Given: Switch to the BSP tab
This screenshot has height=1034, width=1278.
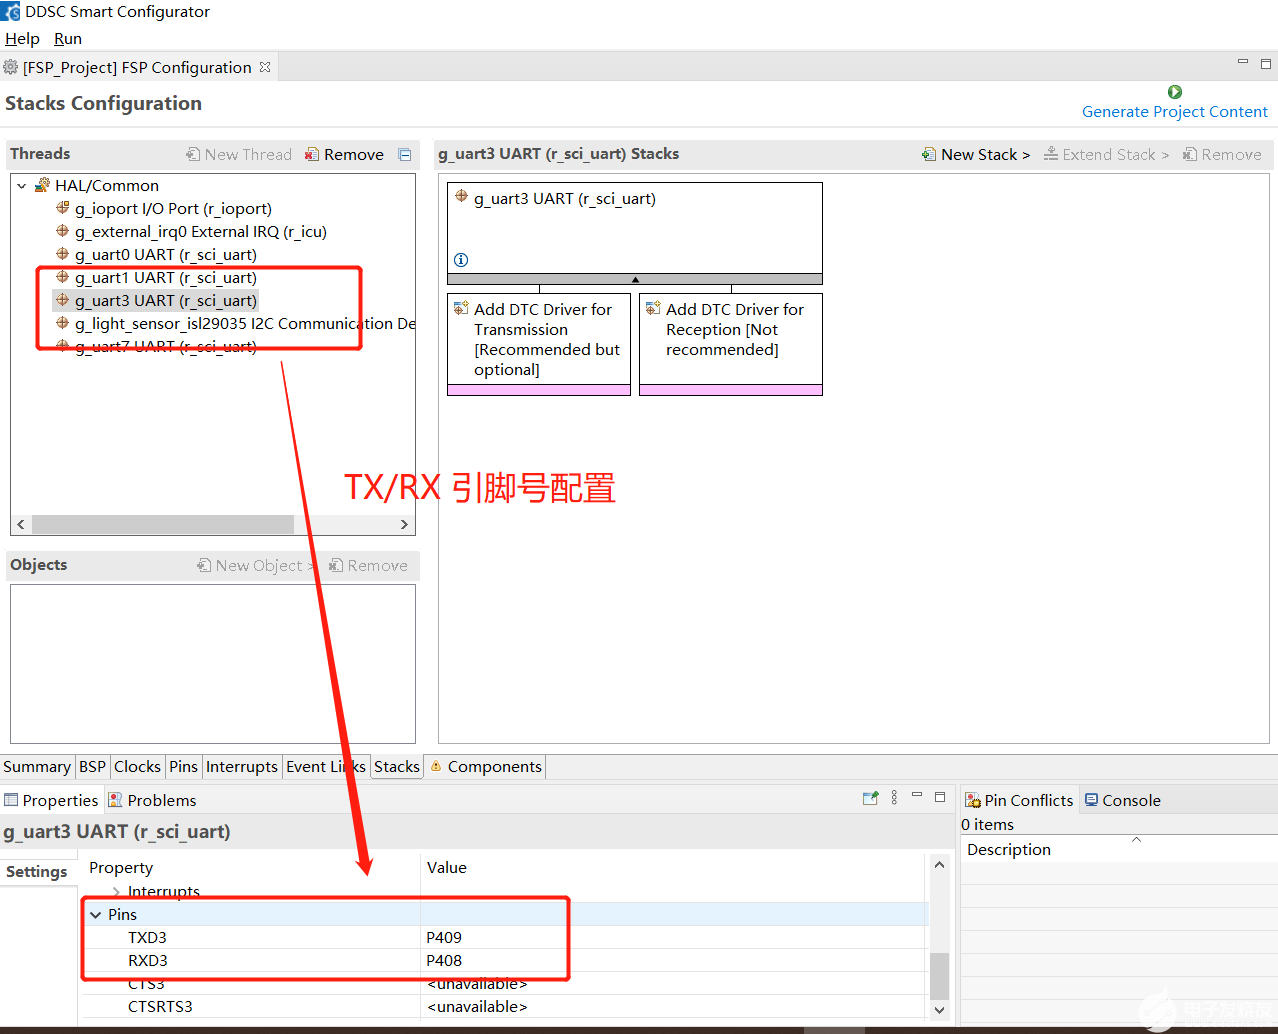Looking at the screenshot, I should [92, 766].
